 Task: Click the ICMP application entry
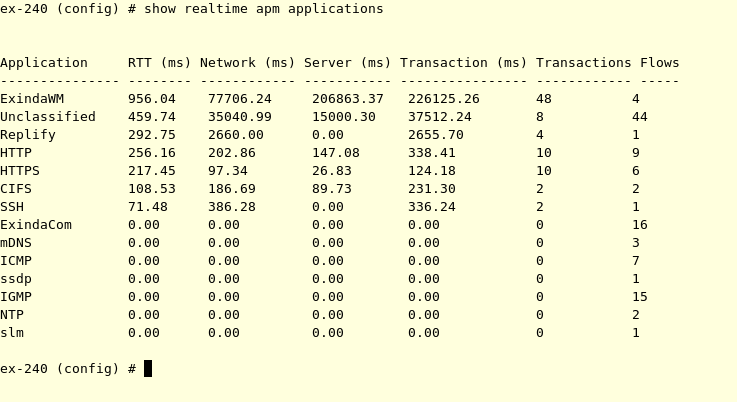[x=16, y=261]
